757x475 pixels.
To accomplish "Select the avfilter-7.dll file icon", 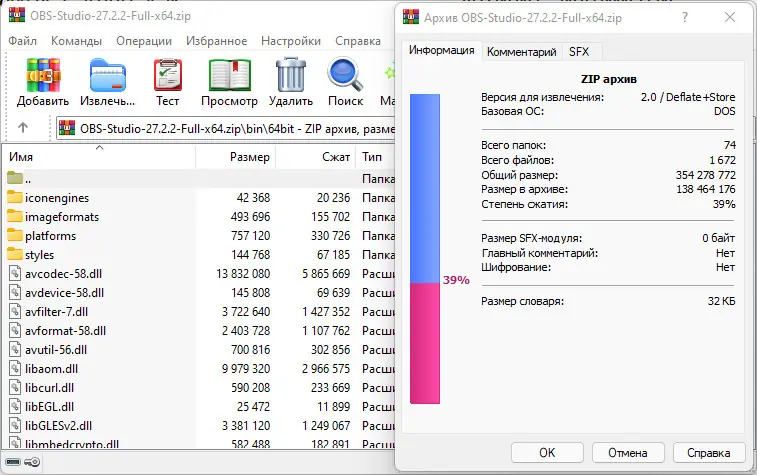I will [15, 311].
